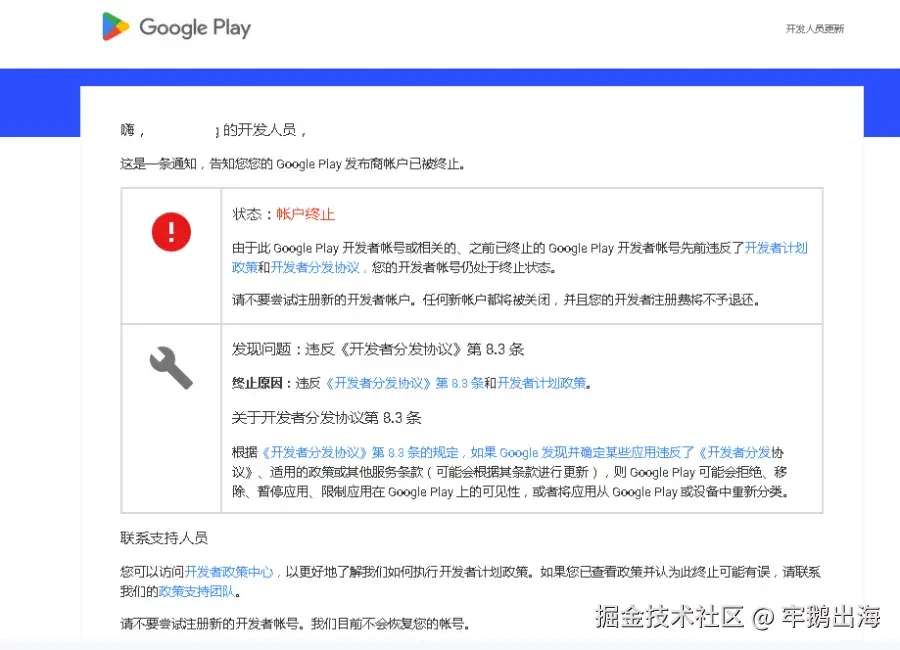900x650 pixels.
Task: Open 《开发者分发协议》第 8.3 条 link in 终止原因
Action: click(x=404, y=383)
